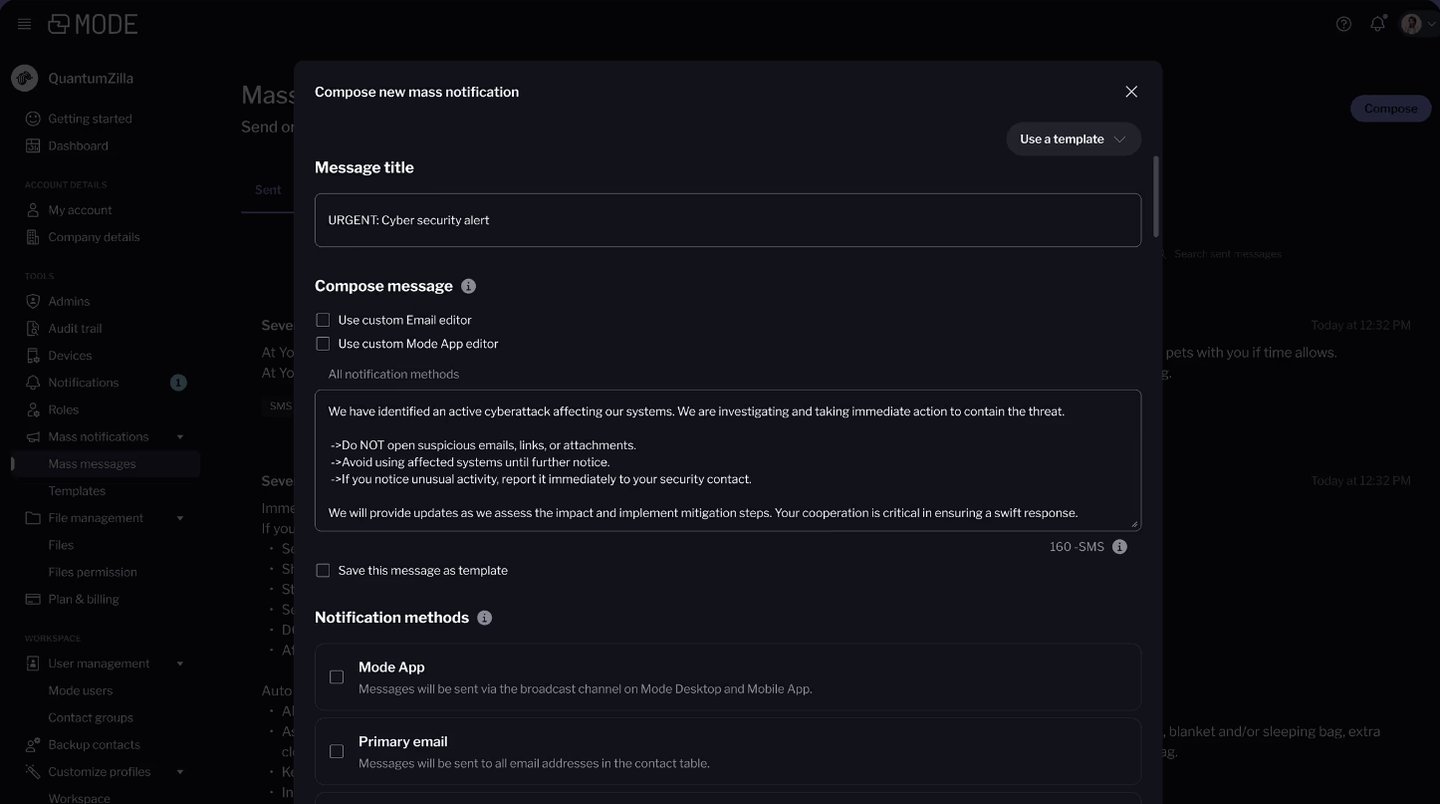Collapse the File management sidebar section

(180, 518)
